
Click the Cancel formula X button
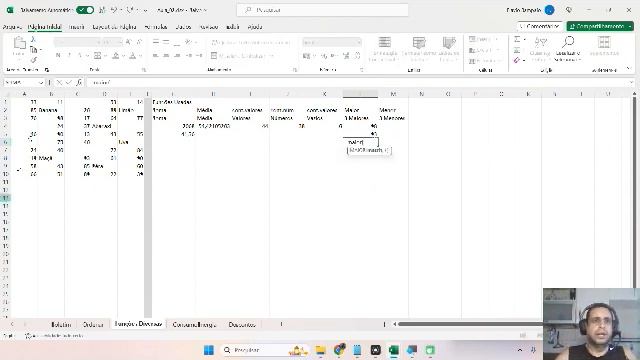coord(59,82)
